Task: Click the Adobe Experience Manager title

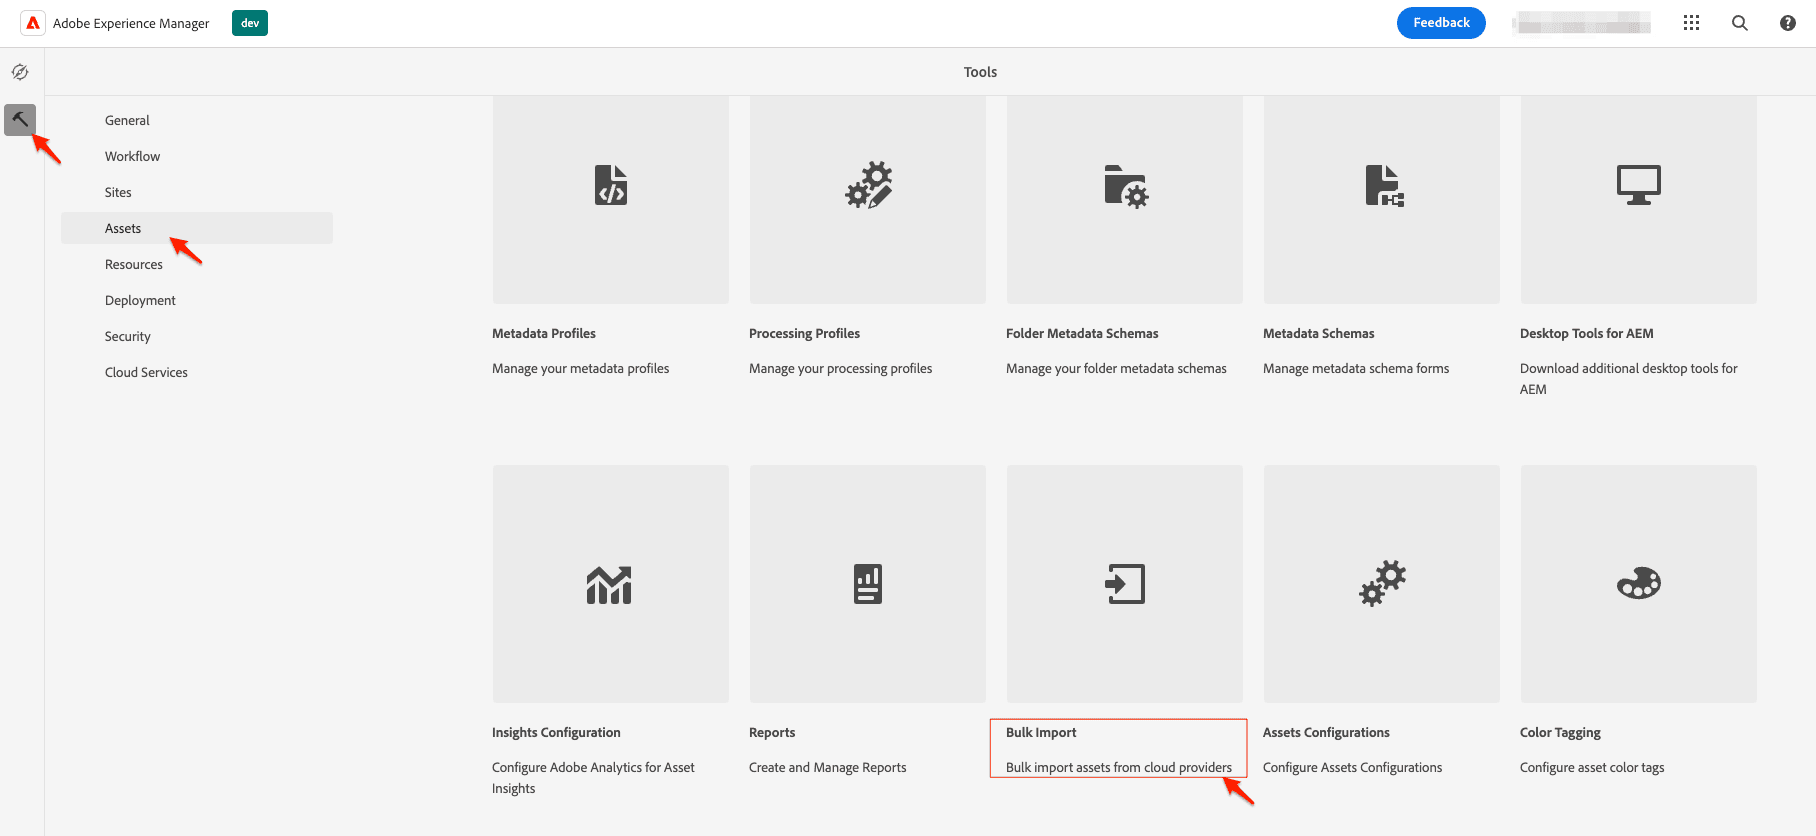Action: coord(131,23)
